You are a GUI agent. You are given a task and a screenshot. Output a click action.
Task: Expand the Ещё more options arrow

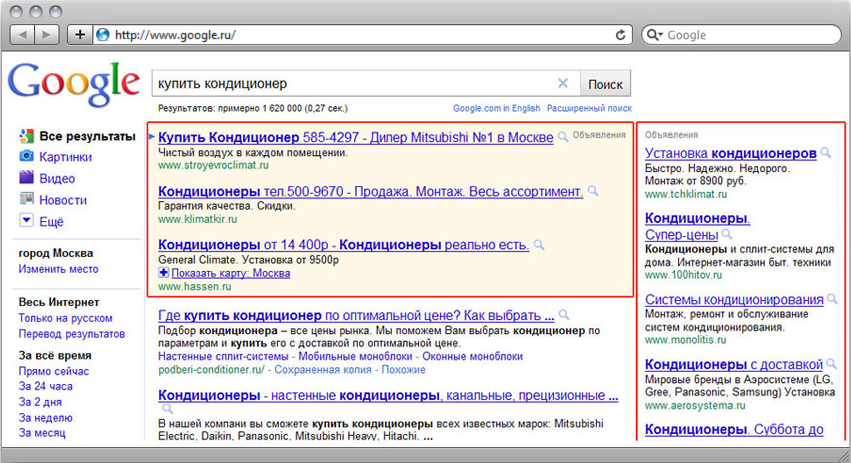point(27,221)
